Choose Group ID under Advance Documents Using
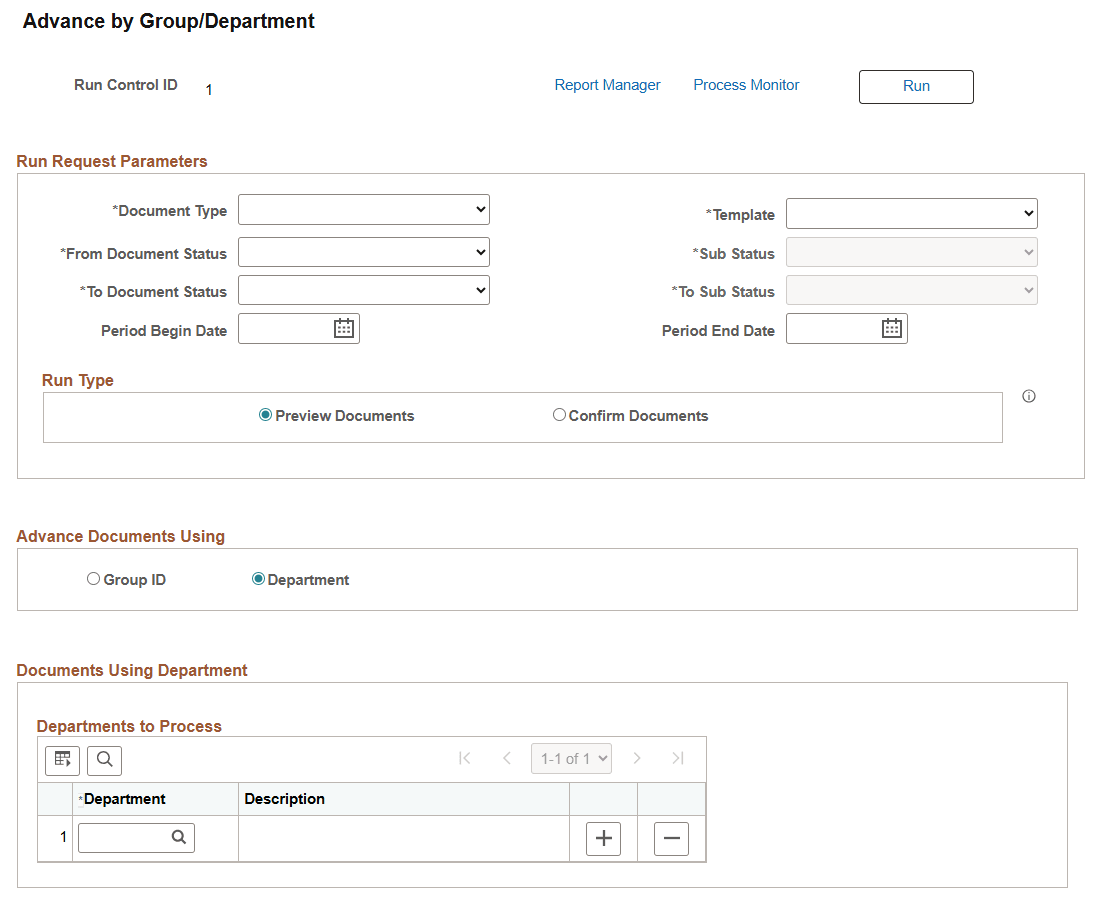1095x904 pixels. point(93,578)
